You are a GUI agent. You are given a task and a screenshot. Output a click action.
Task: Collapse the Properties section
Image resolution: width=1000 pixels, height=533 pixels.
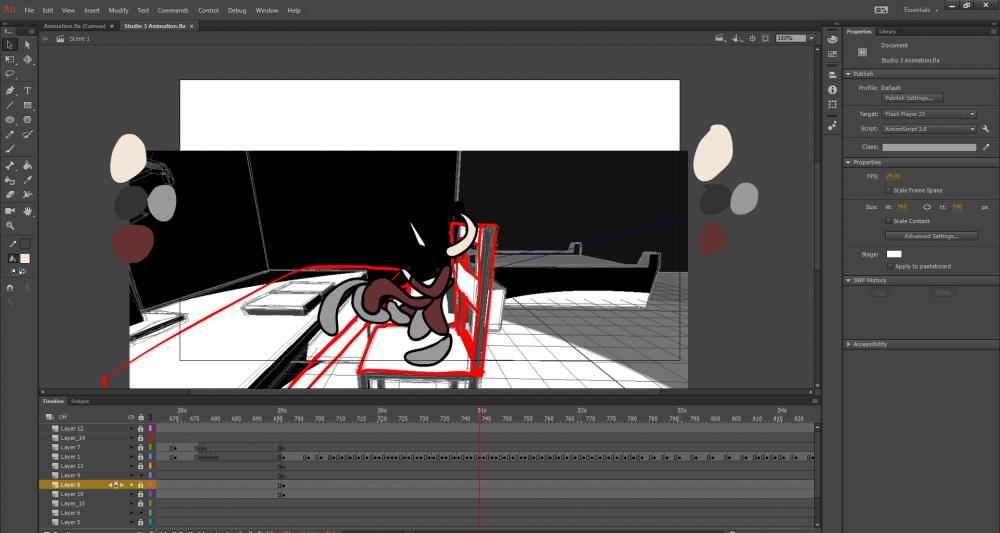[848, 163]
